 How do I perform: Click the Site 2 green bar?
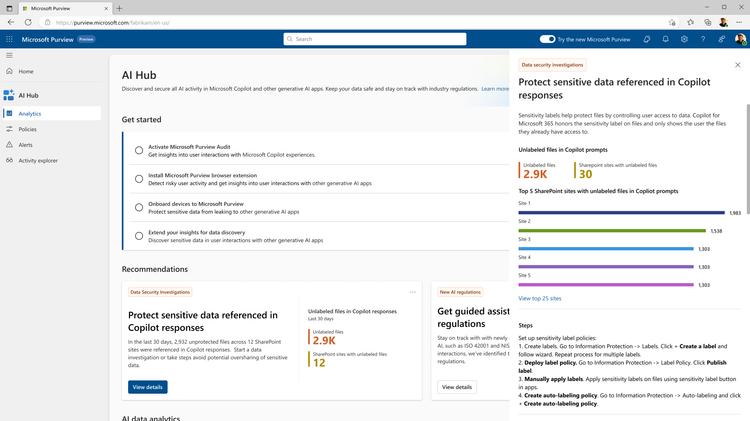point(612,231)
